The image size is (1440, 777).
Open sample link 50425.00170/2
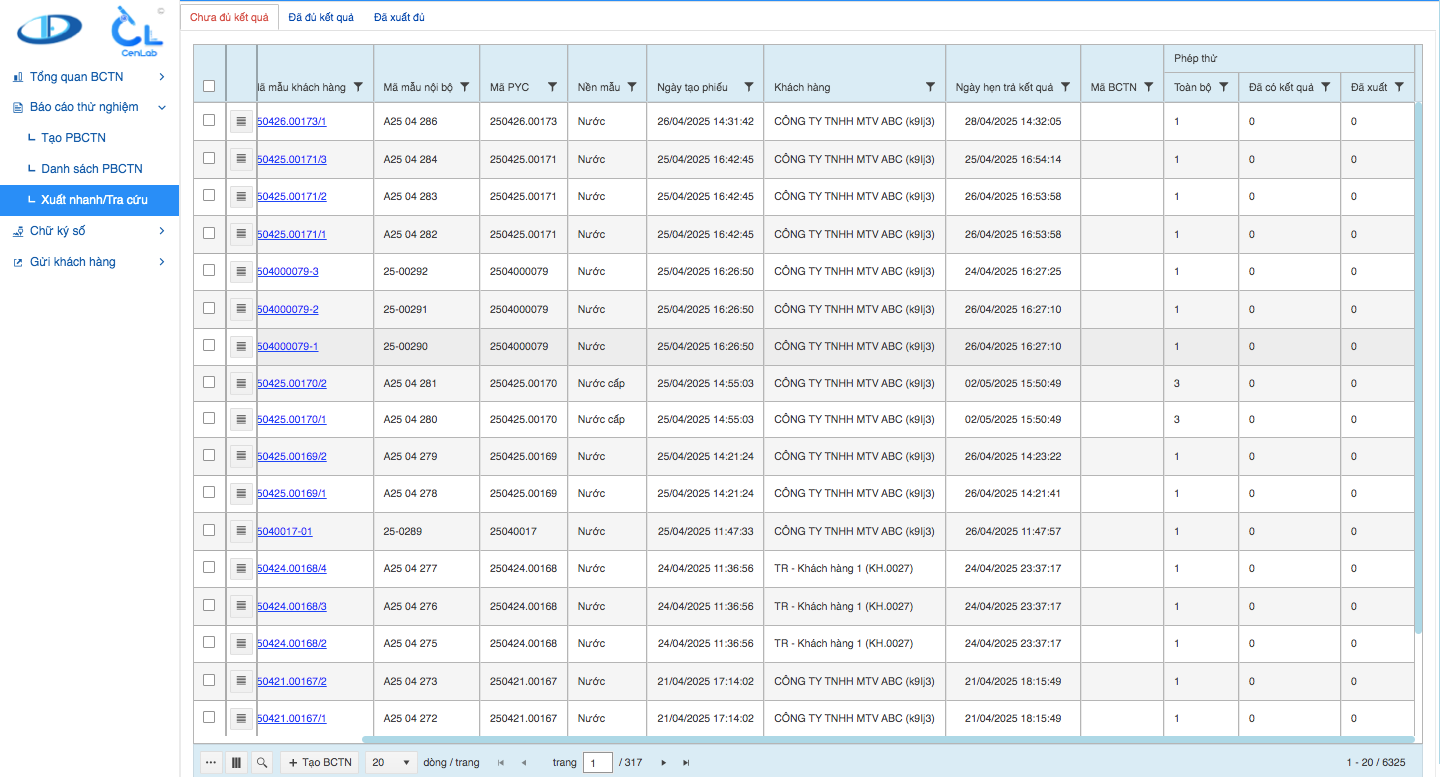click(292, 384)
